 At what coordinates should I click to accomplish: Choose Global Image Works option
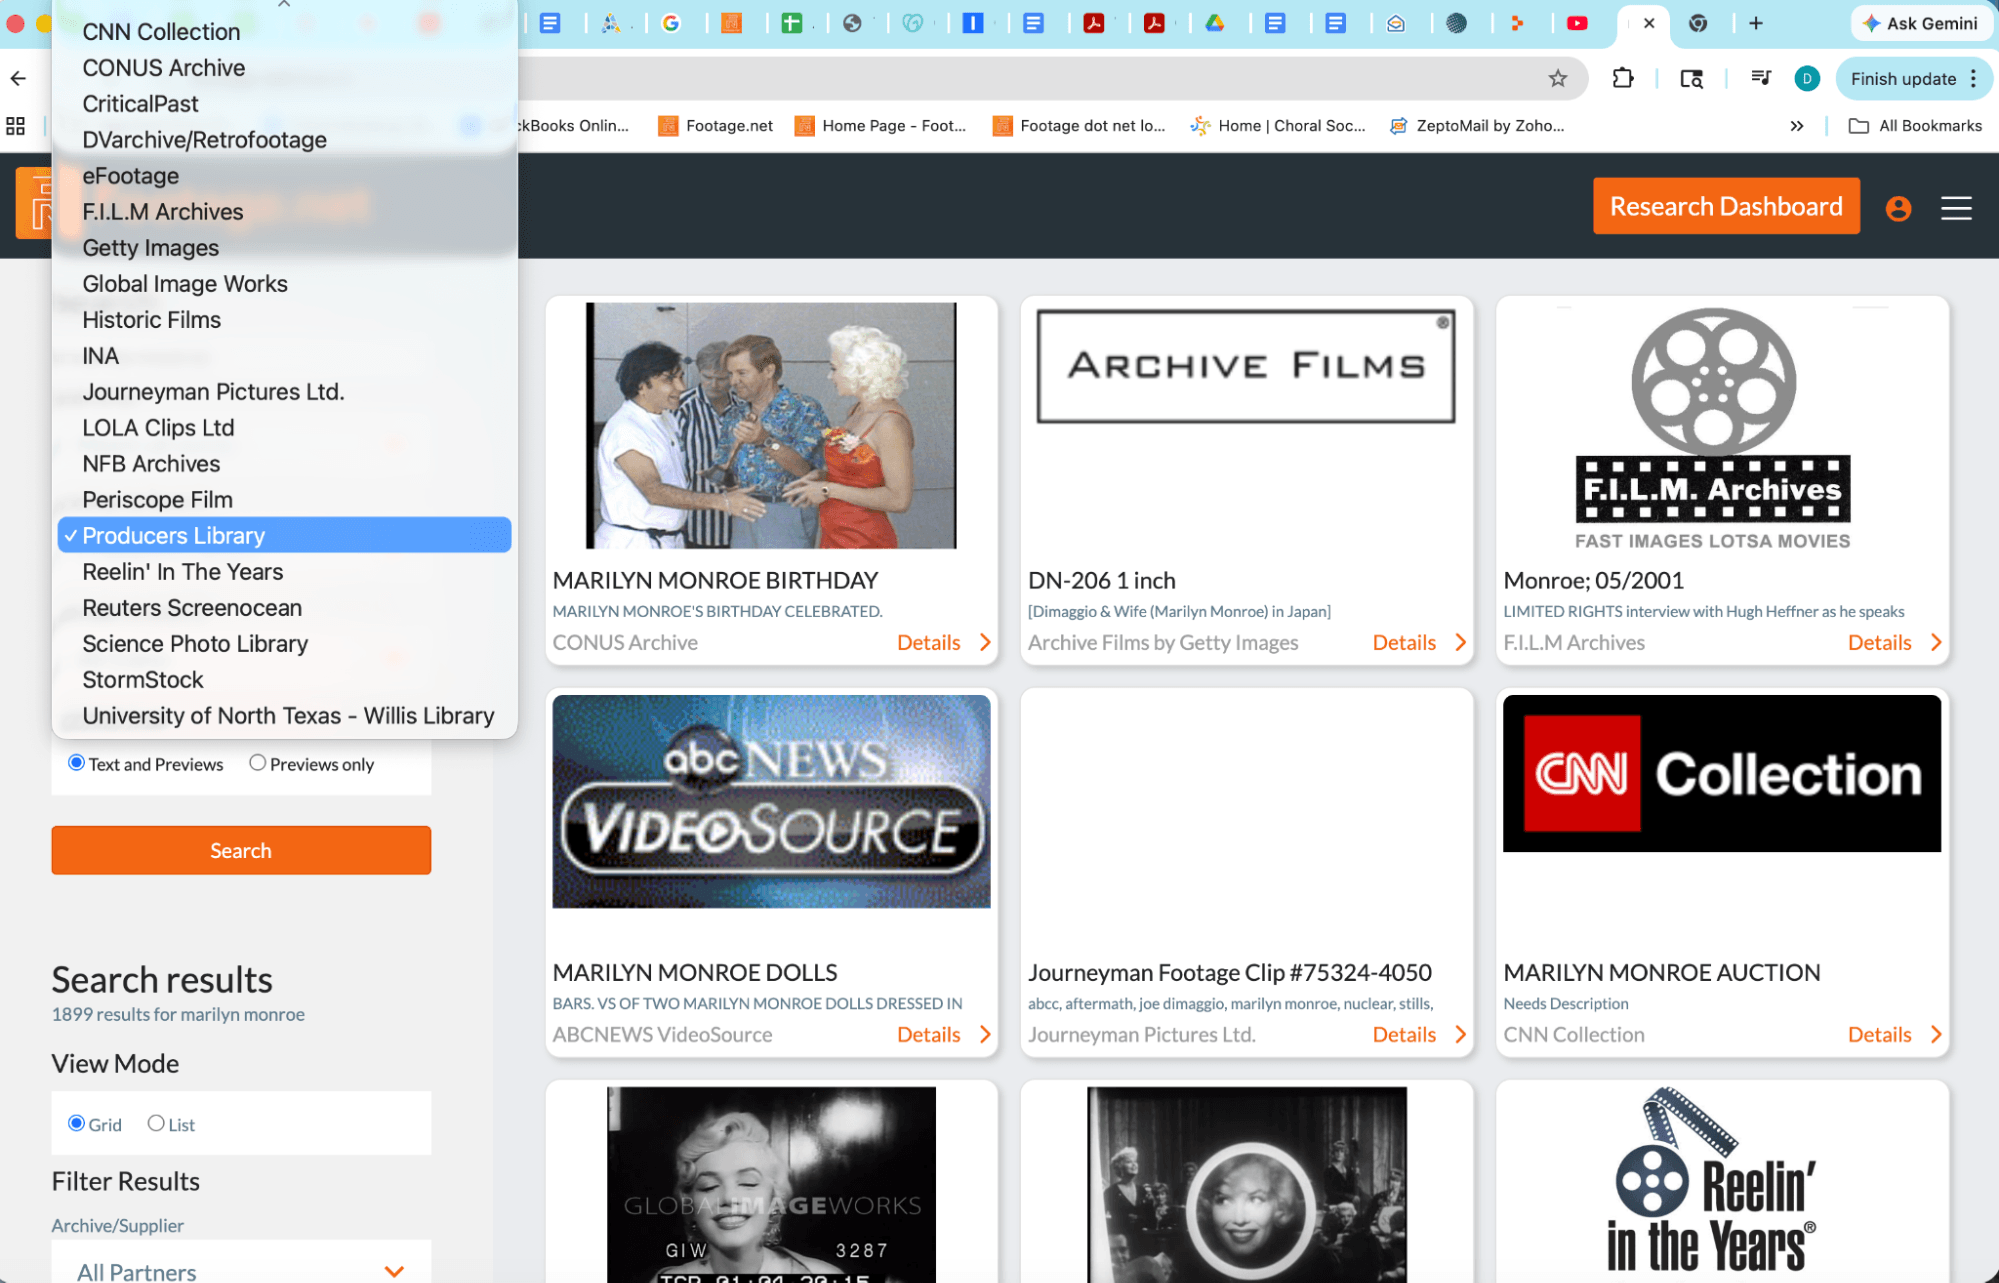coord(285,284)
